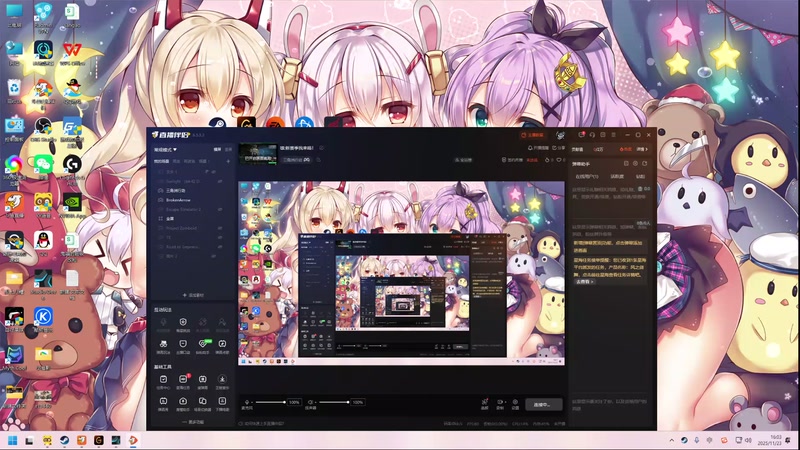Open the shield icon in 互动玩法

[x=183, y=324]
